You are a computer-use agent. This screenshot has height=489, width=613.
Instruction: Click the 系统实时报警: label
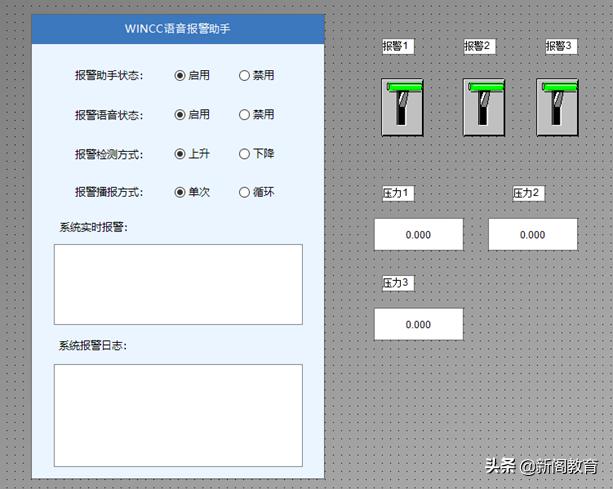point(93,227)
